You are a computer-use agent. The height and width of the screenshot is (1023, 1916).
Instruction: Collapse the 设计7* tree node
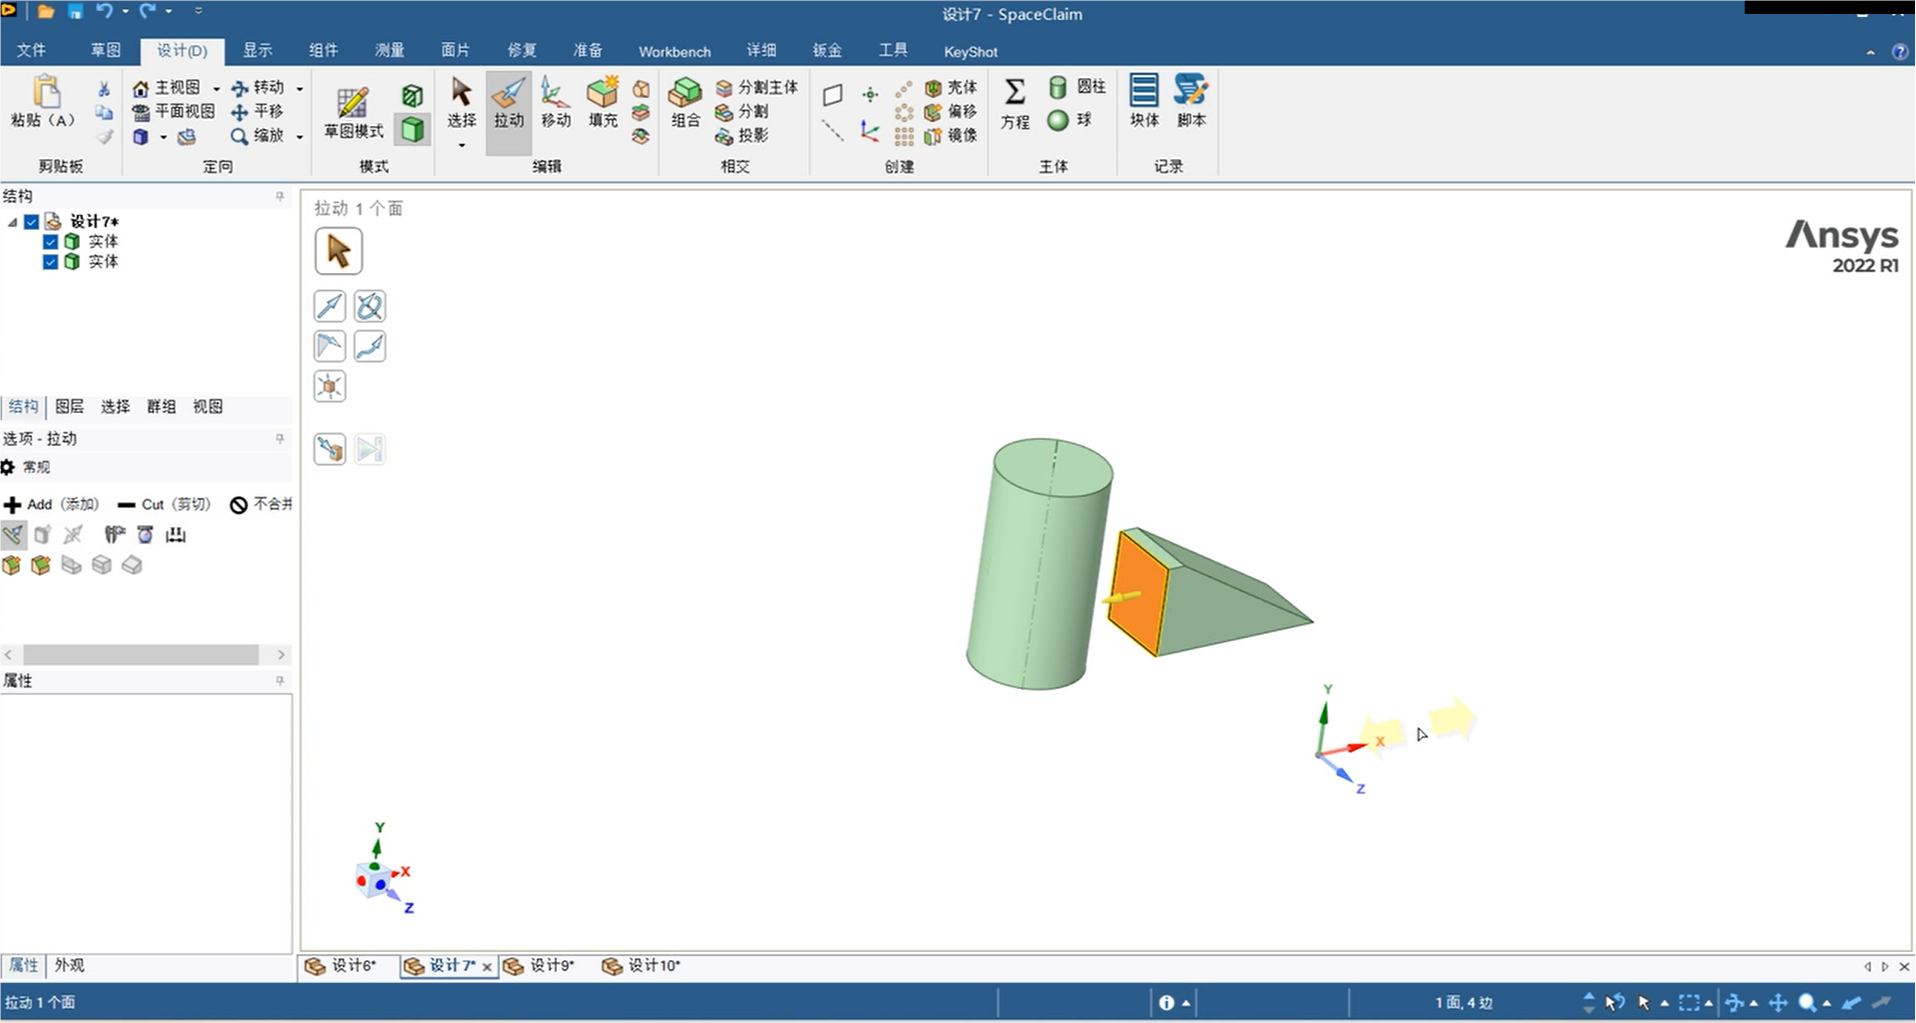(x=13, y=222)
